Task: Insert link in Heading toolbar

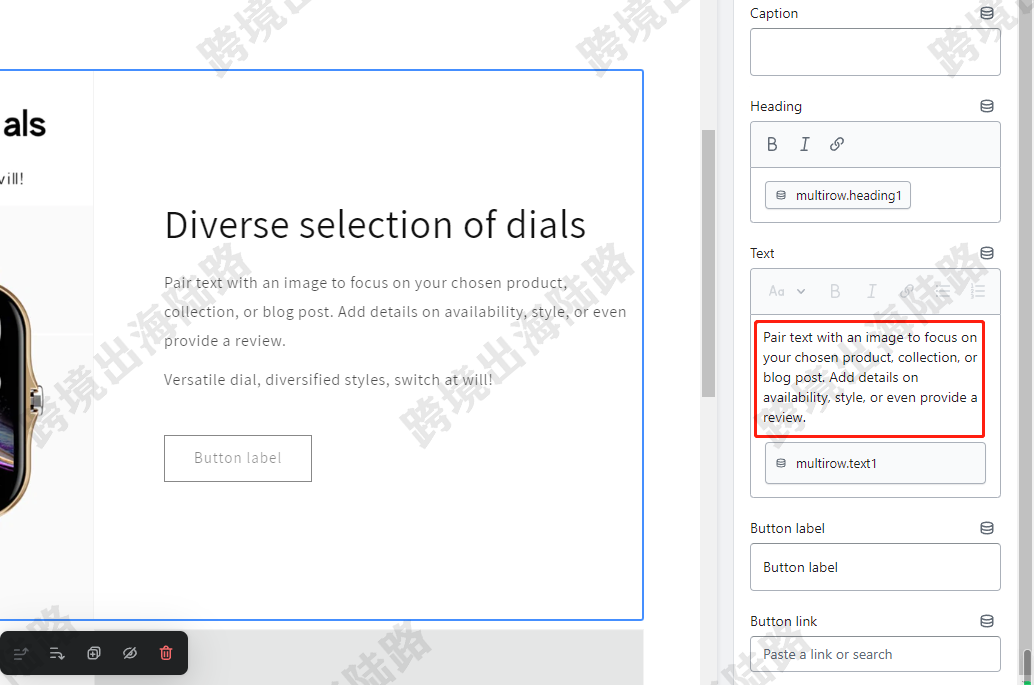Action: [x=837, y=144]
